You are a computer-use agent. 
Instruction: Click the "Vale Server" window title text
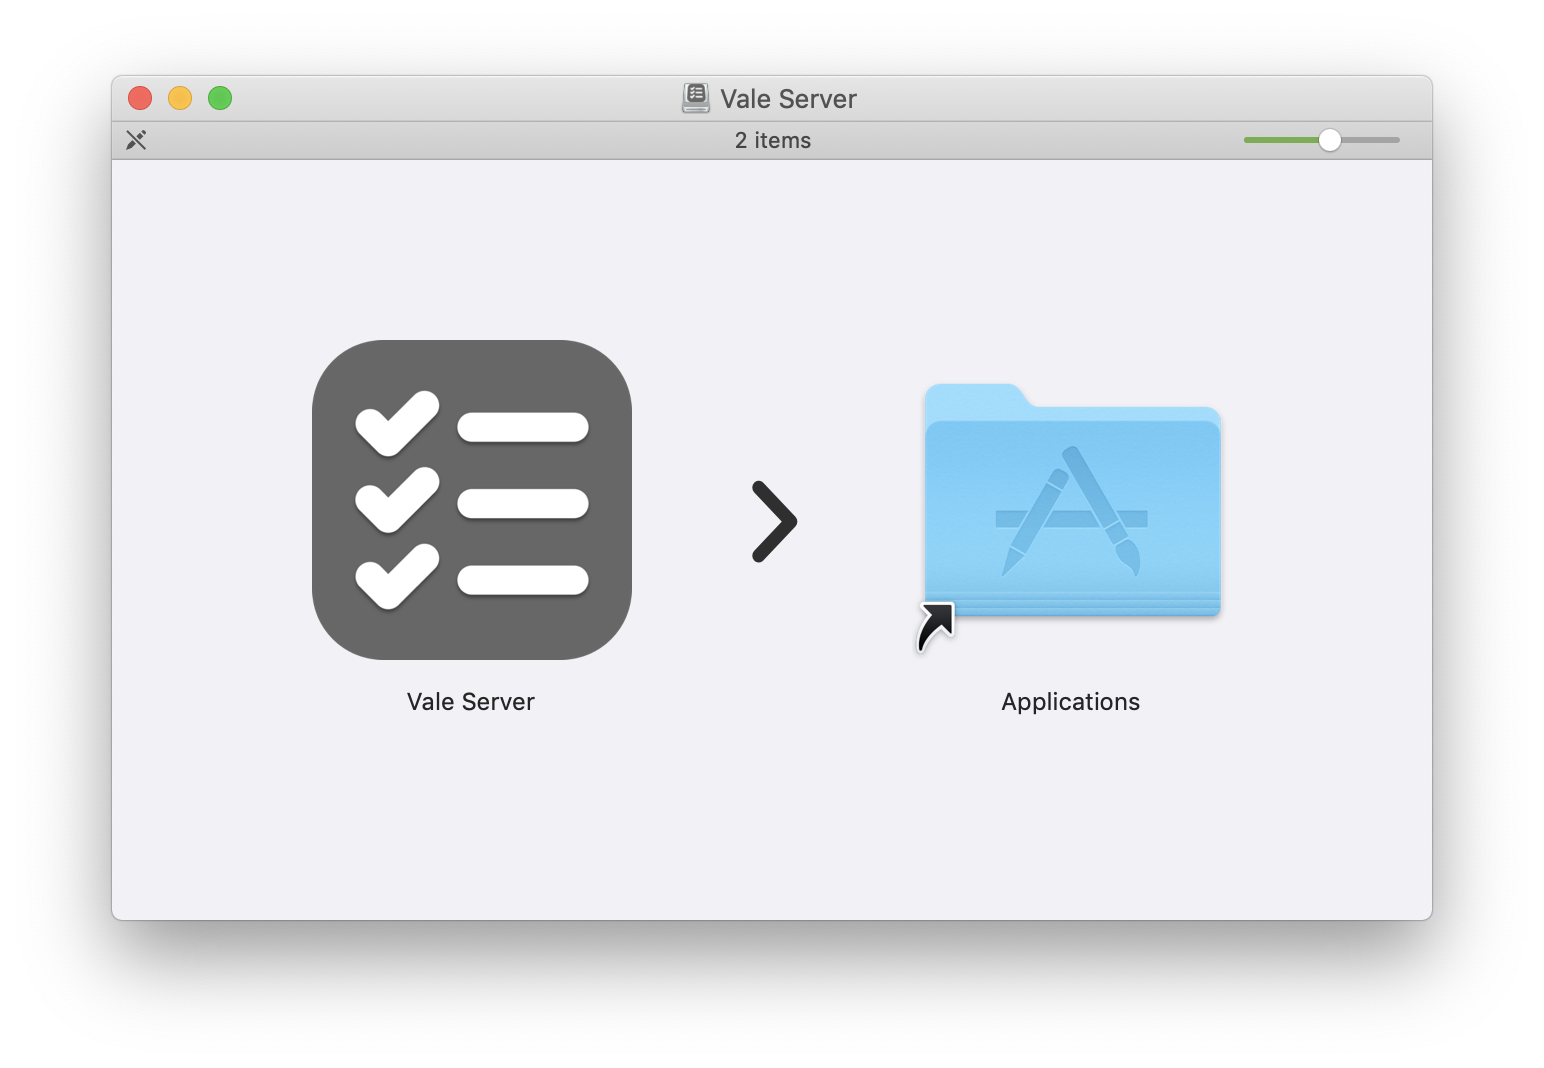click(789, 99)
